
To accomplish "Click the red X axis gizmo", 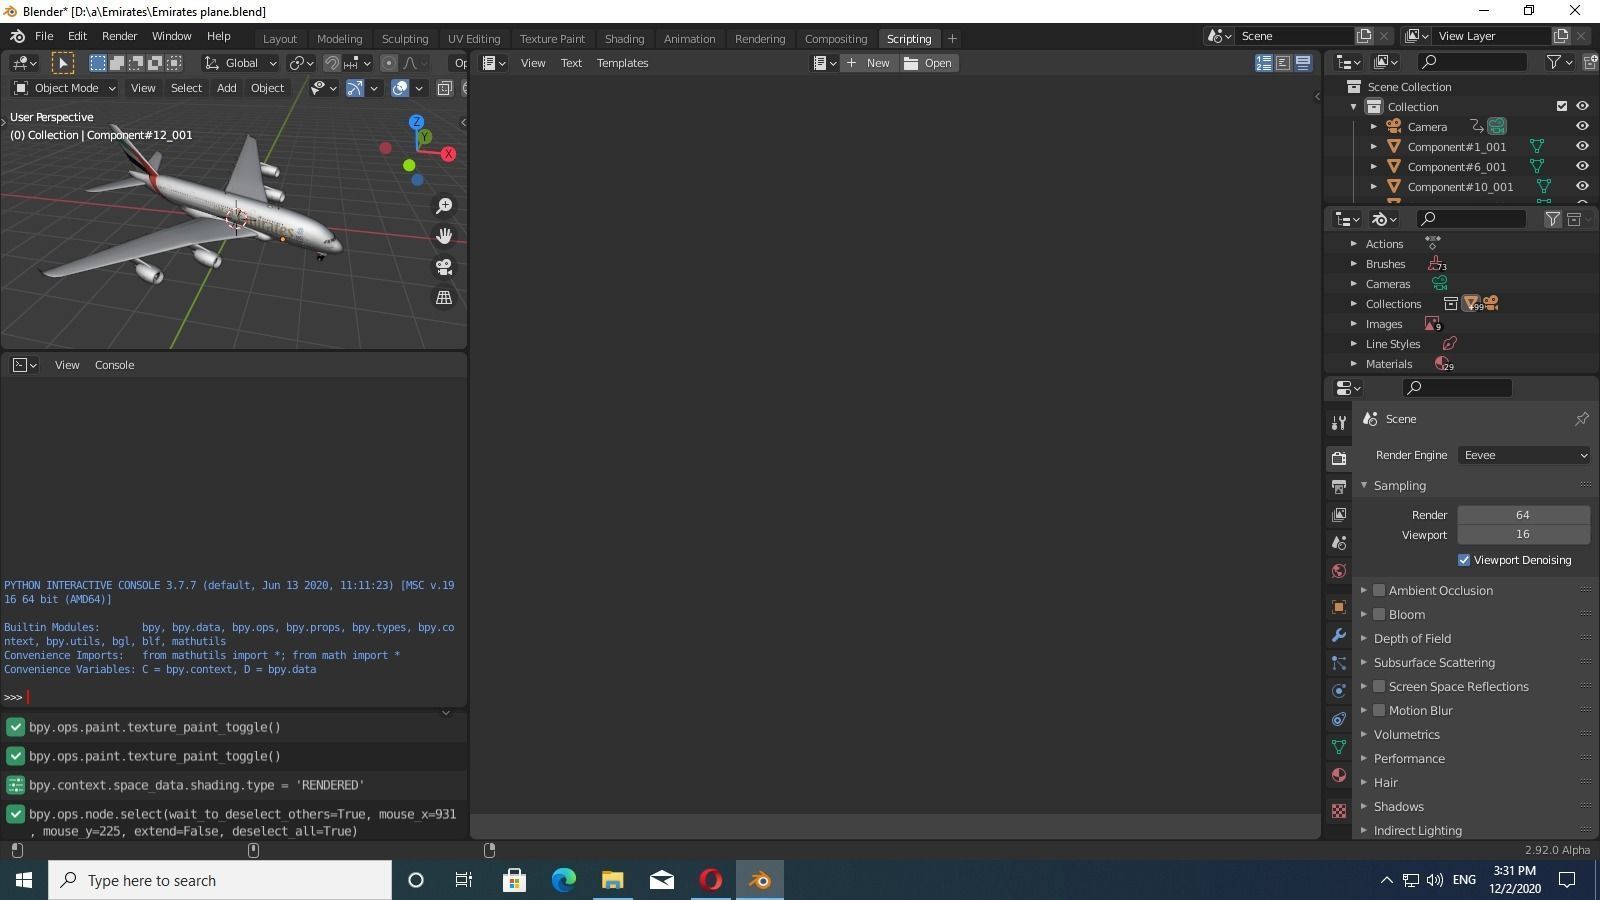I will click(448, 154).
